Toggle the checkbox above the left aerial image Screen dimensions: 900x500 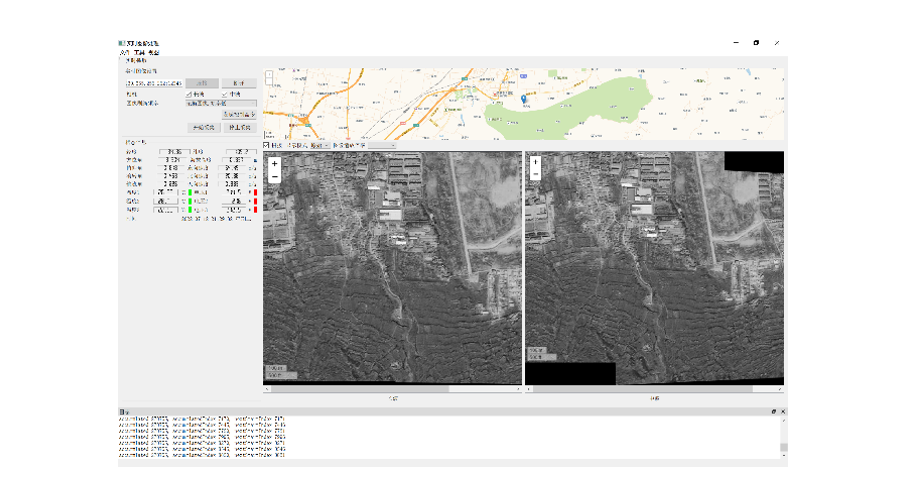267,146
